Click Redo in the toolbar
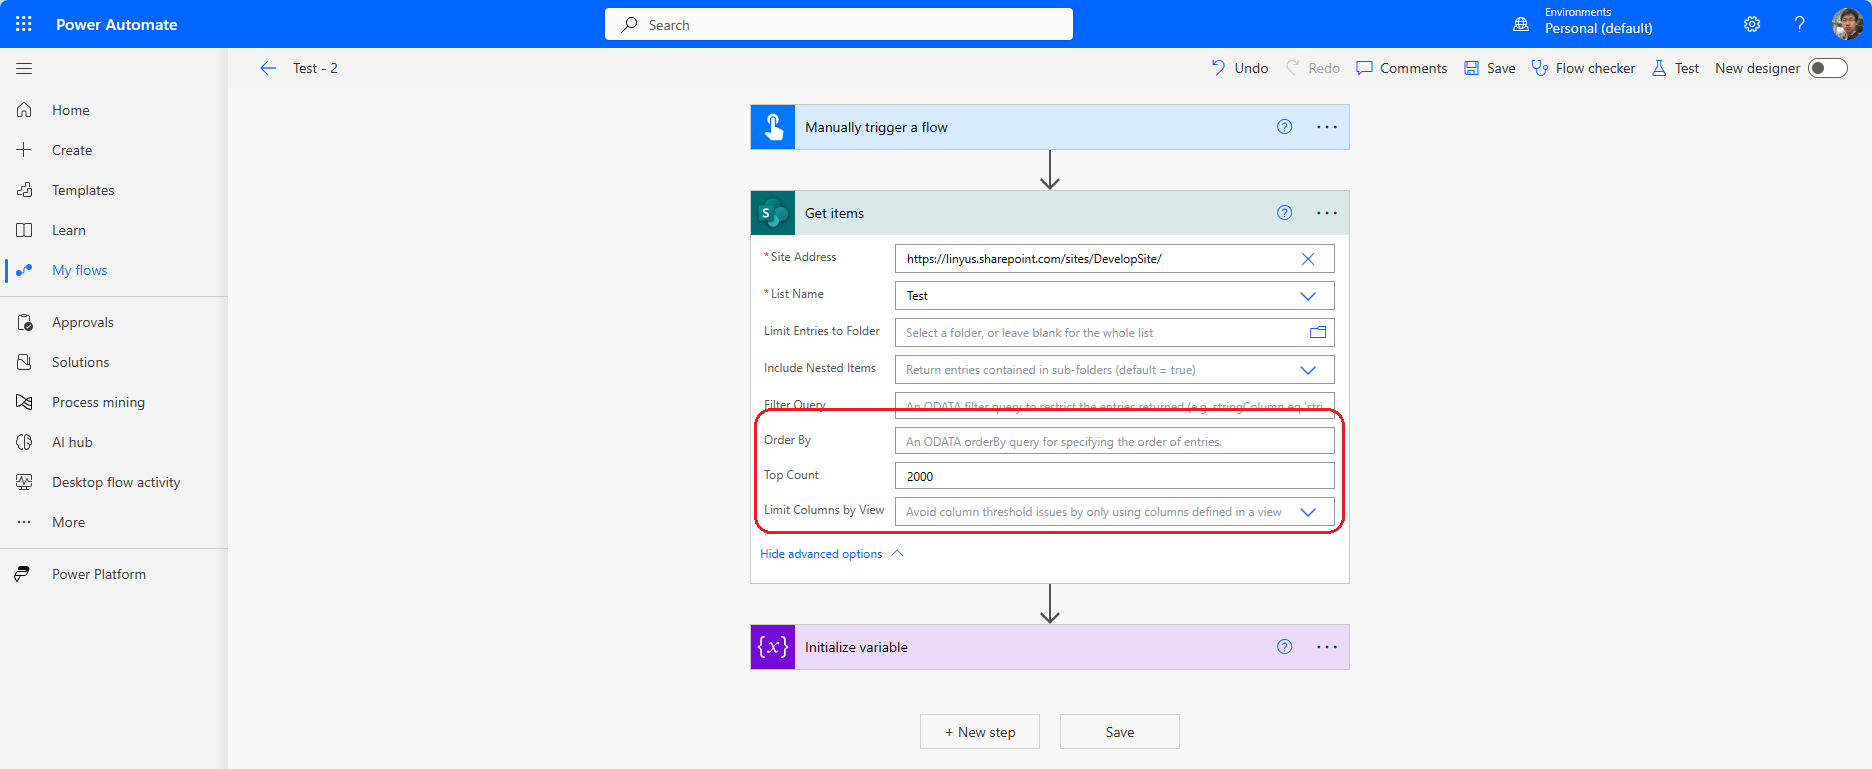The width and height of the screenshot is (1872, 769). pos(1312,68)
